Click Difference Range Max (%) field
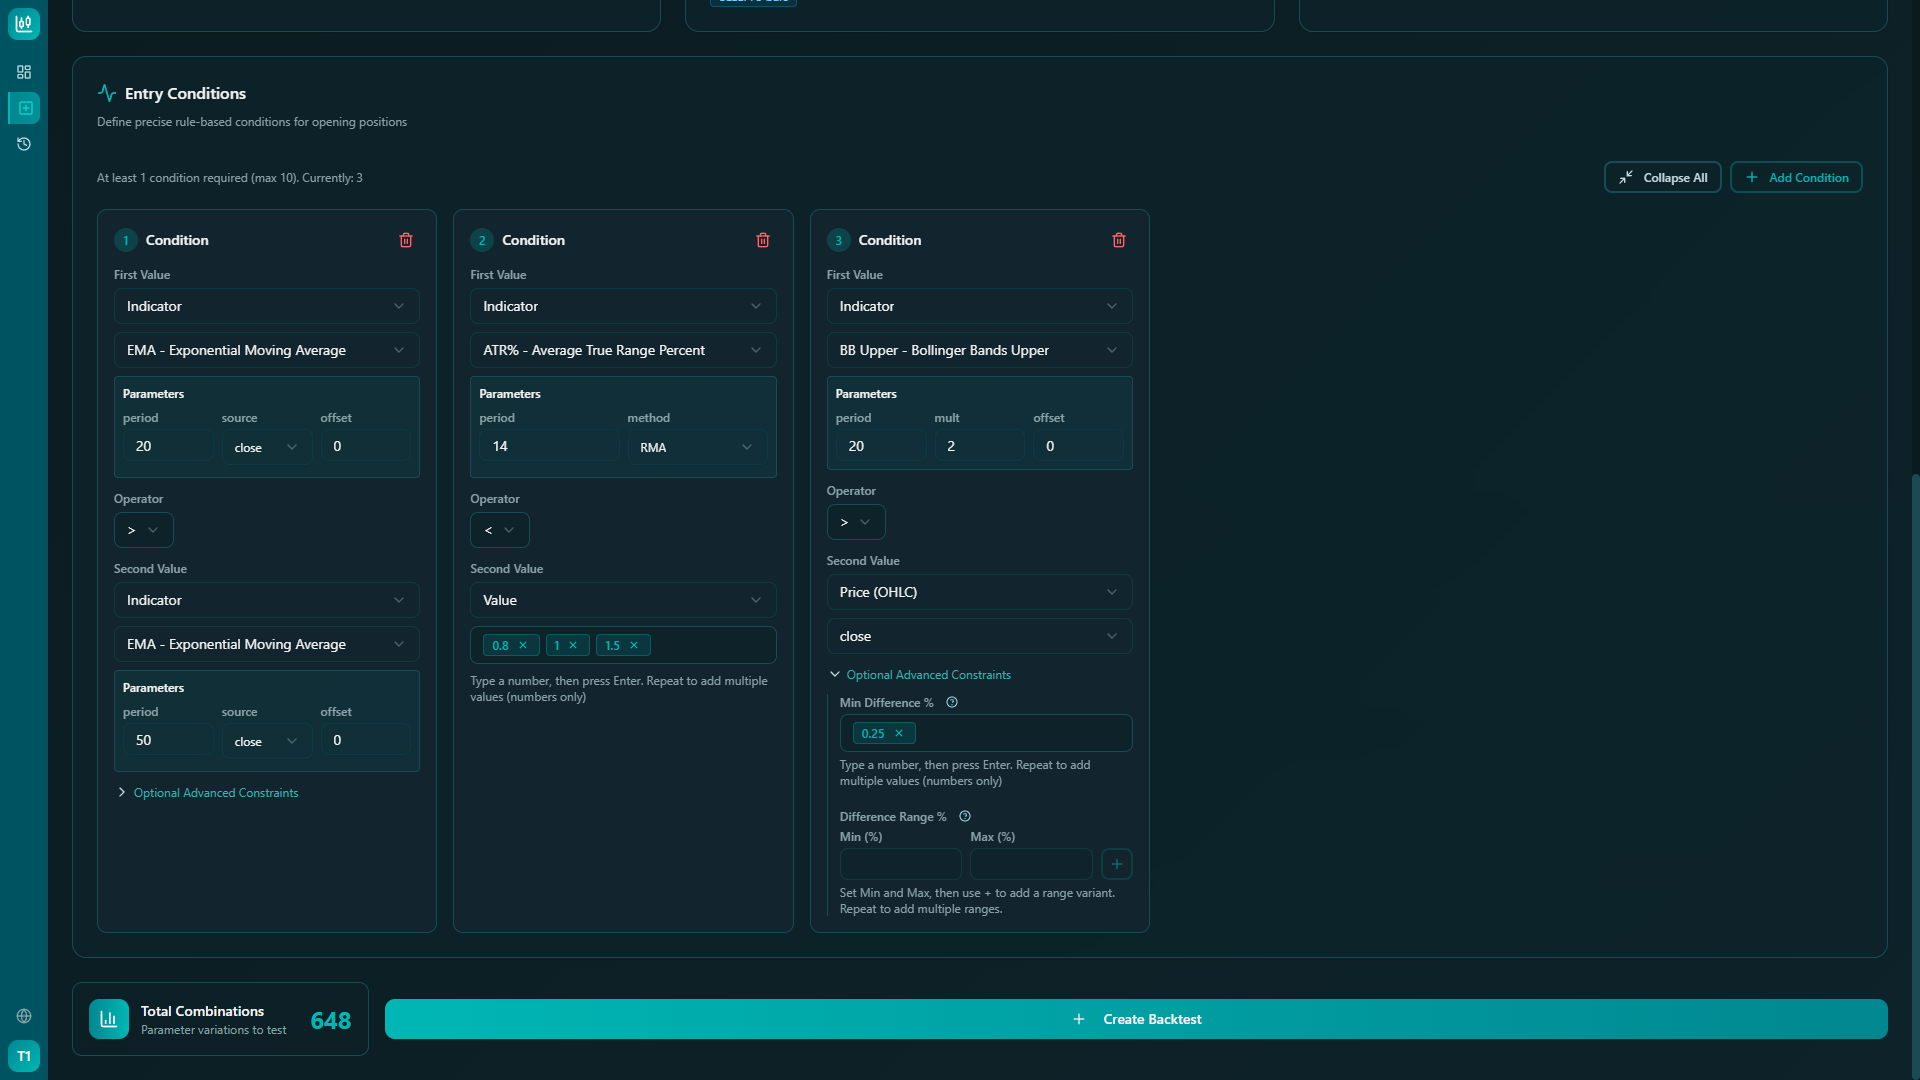 1031,864
